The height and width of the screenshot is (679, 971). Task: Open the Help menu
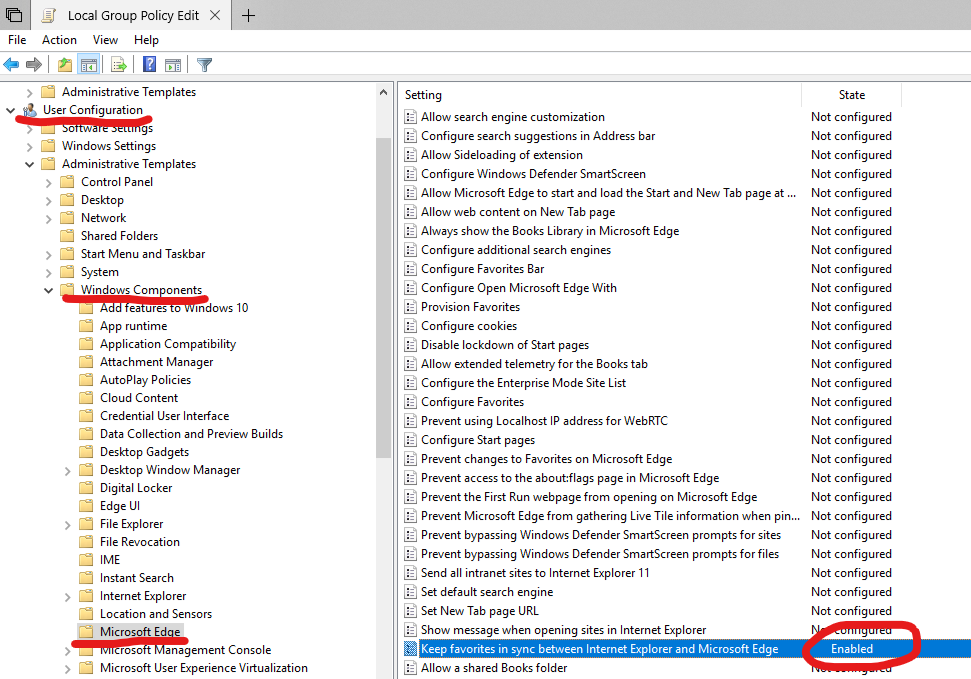(x=146, y=40)
